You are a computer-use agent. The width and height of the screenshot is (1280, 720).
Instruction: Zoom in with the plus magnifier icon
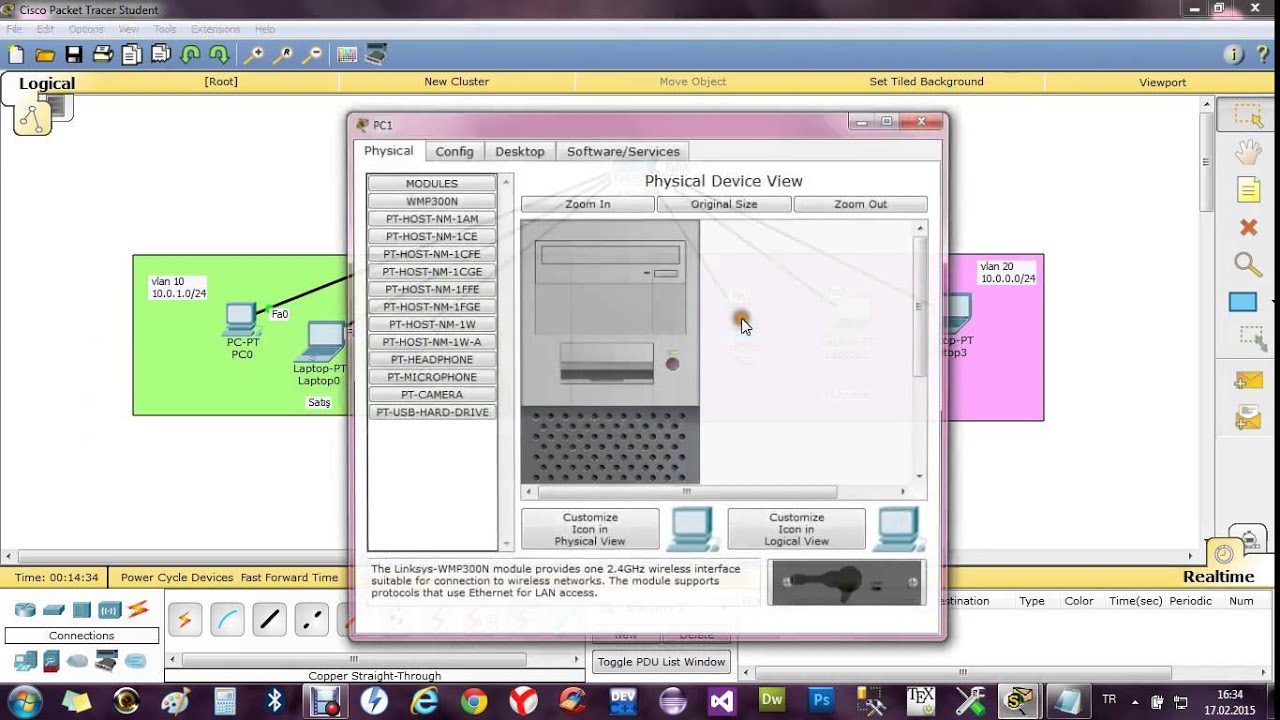[254, 55]
